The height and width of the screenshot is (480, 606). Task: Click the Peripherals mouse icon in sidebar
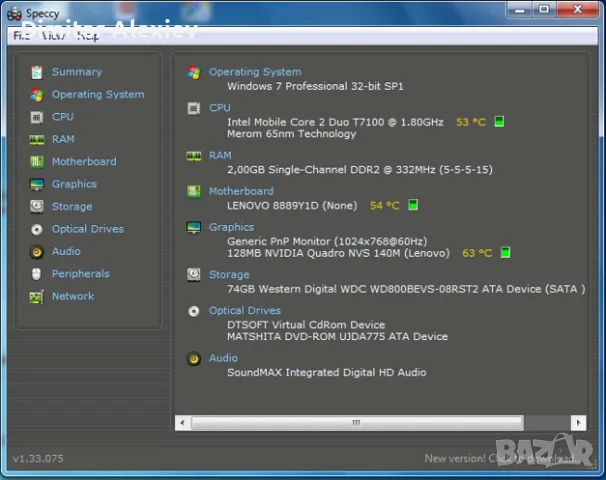click(x=36, y=274)
